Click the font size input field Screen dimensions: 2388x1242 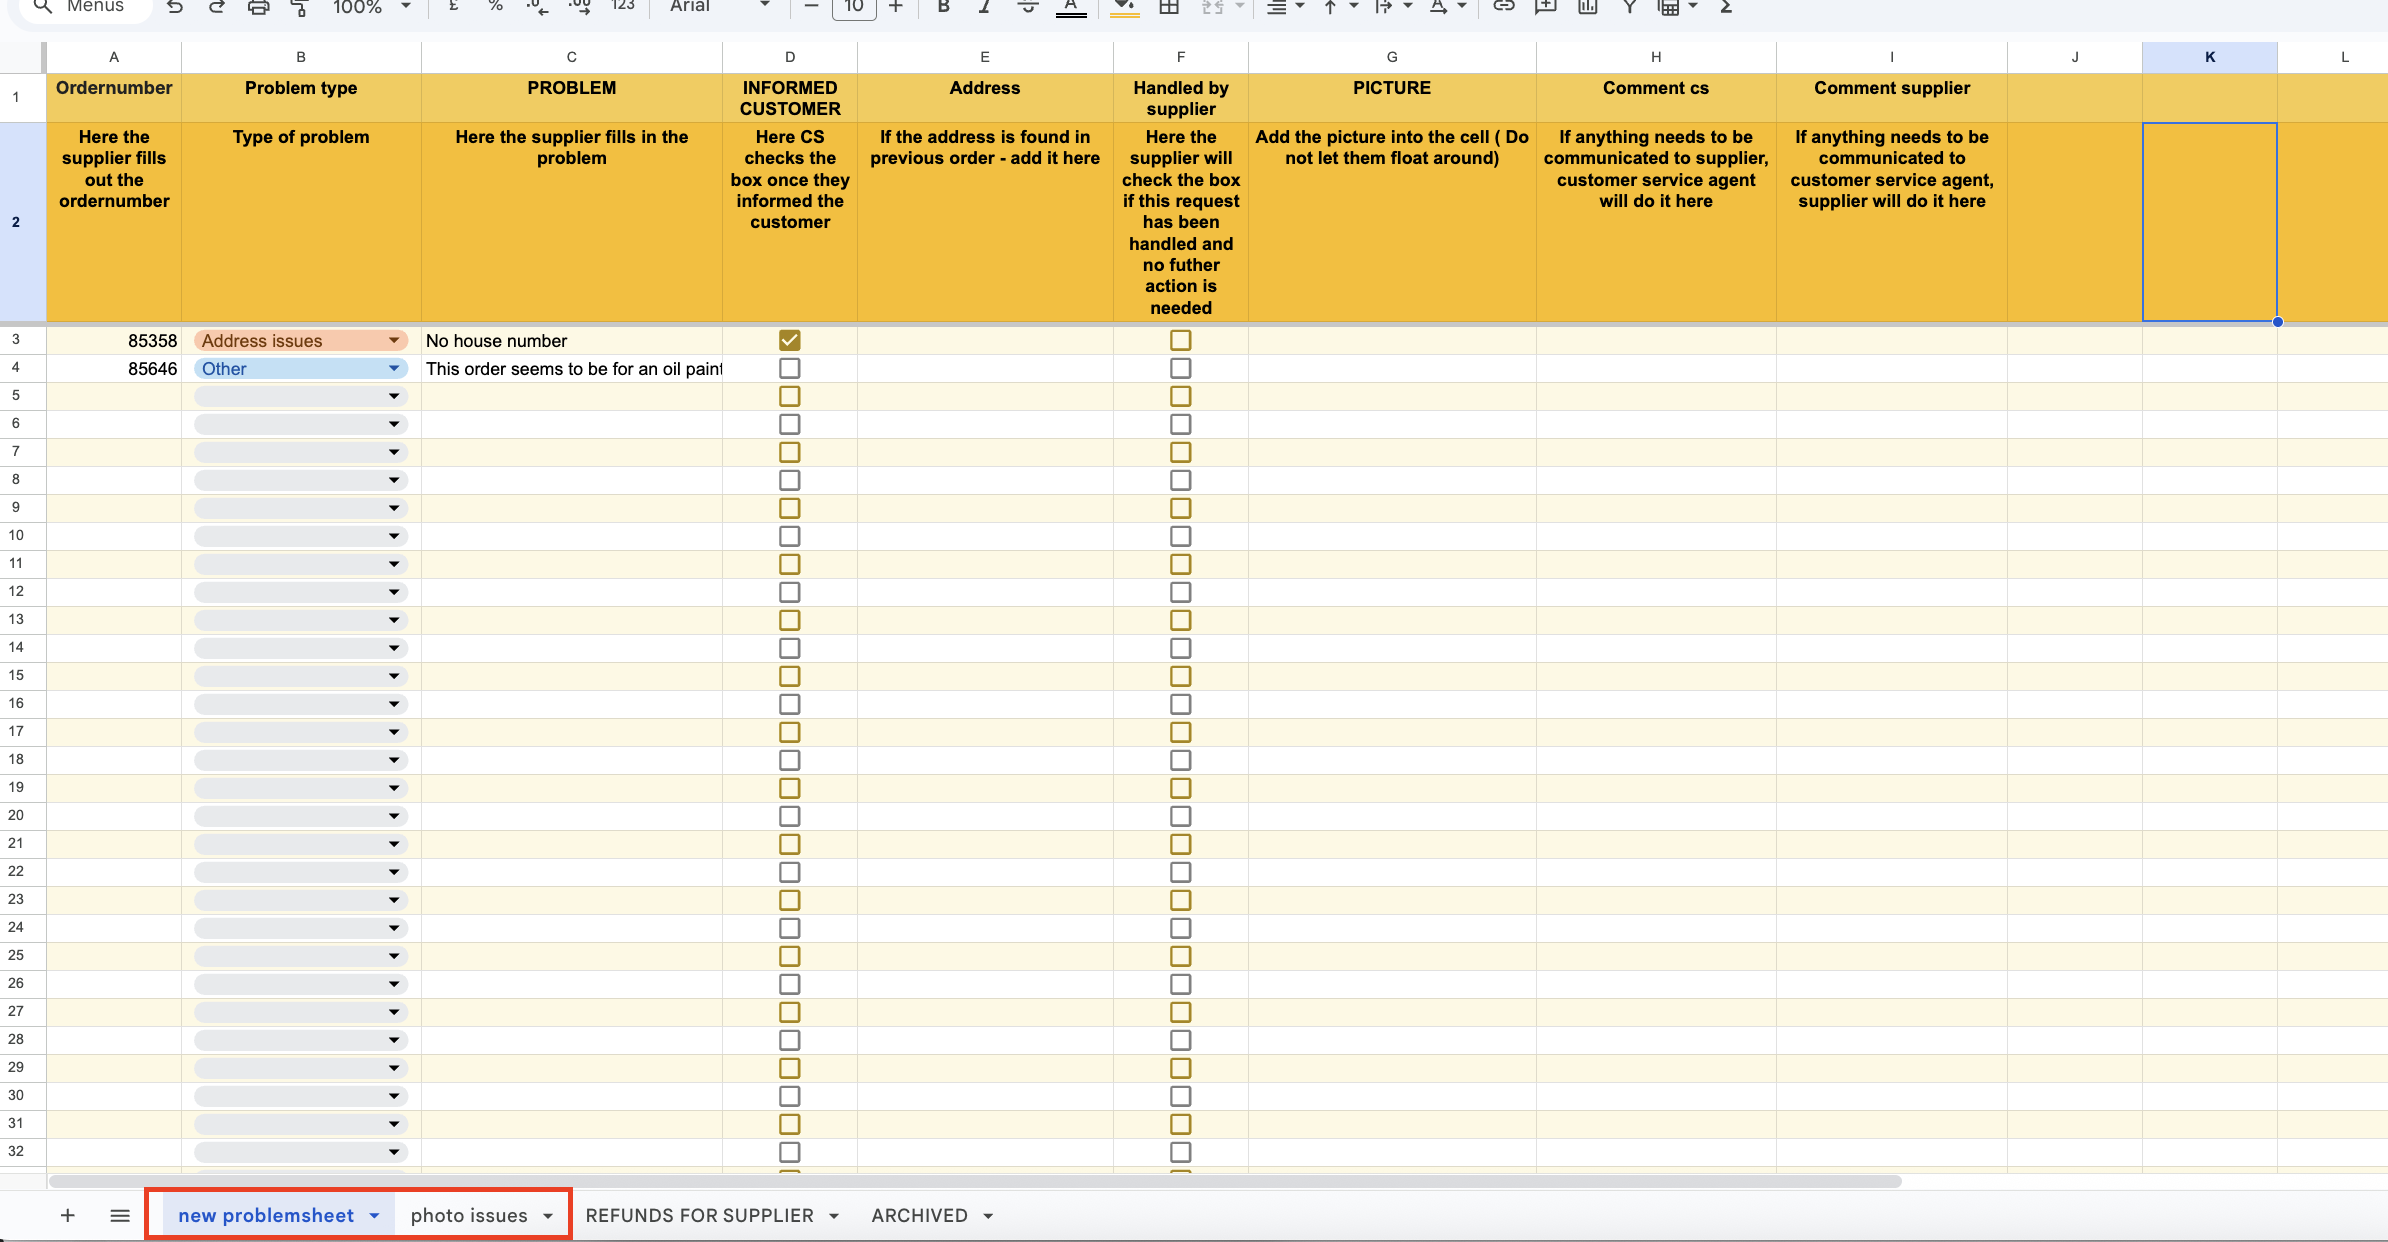pos(853,7)
